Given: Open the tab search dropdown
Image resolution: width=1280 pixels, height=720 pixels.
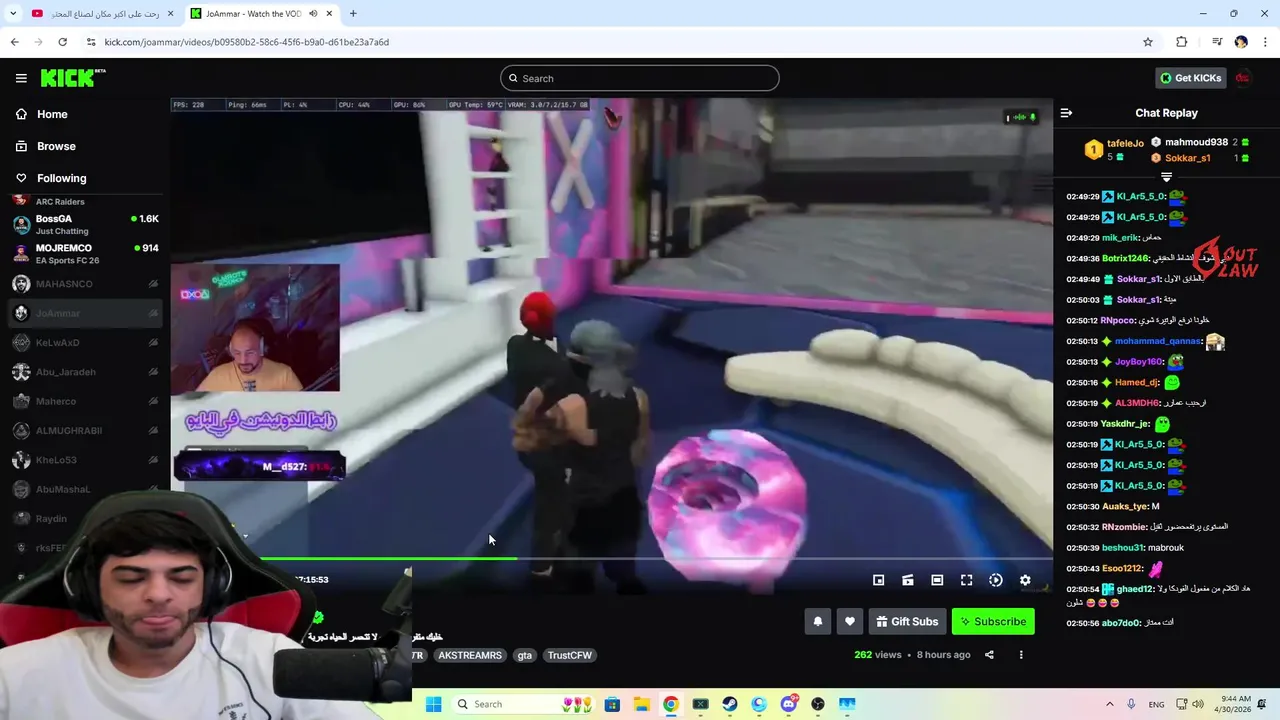Looking at the screenshot, I should pyautogui.click(x=13, y=14).
